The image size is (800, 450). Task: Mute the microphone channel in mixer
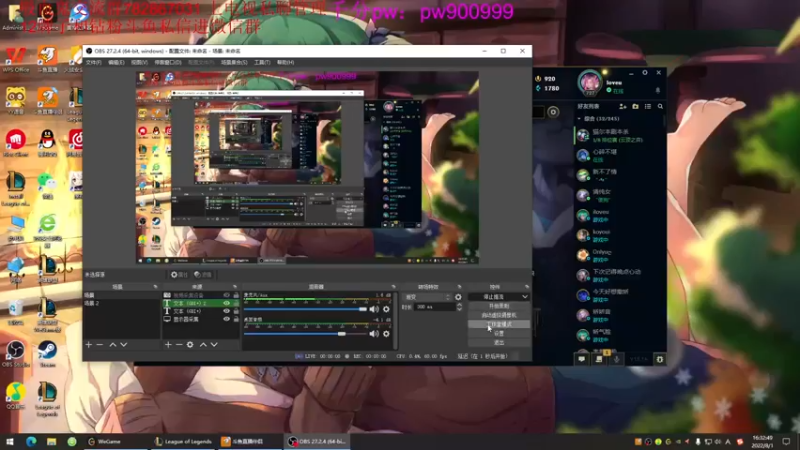374,309
